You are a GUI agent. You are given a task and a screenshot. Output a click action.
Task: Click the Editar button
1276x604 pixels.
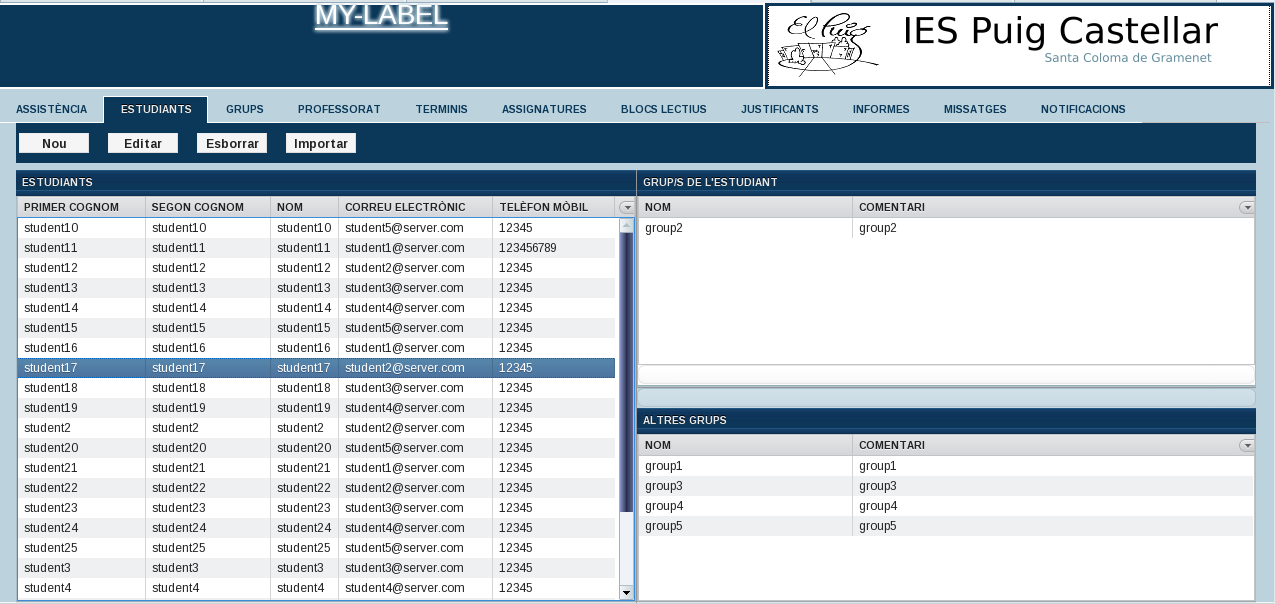pos(143,144)
